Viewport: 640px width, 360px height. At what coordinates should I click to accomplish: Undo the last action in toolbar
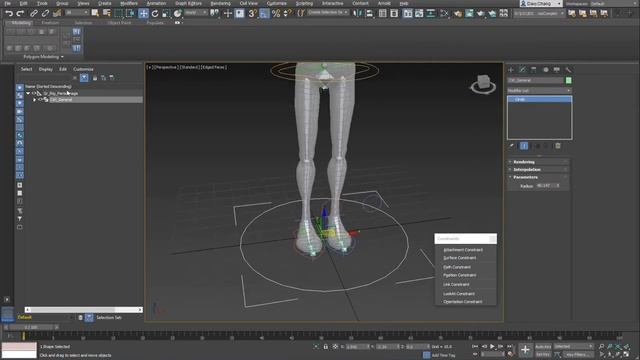click(9, 13)
